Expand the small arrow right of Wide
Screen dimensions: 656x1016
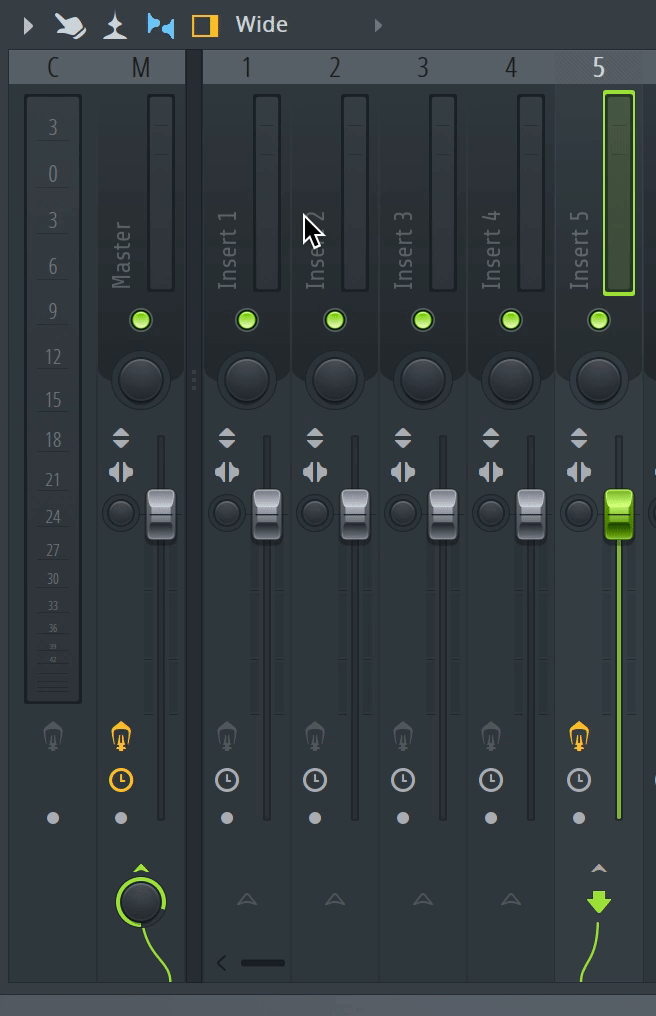(378, 25)
